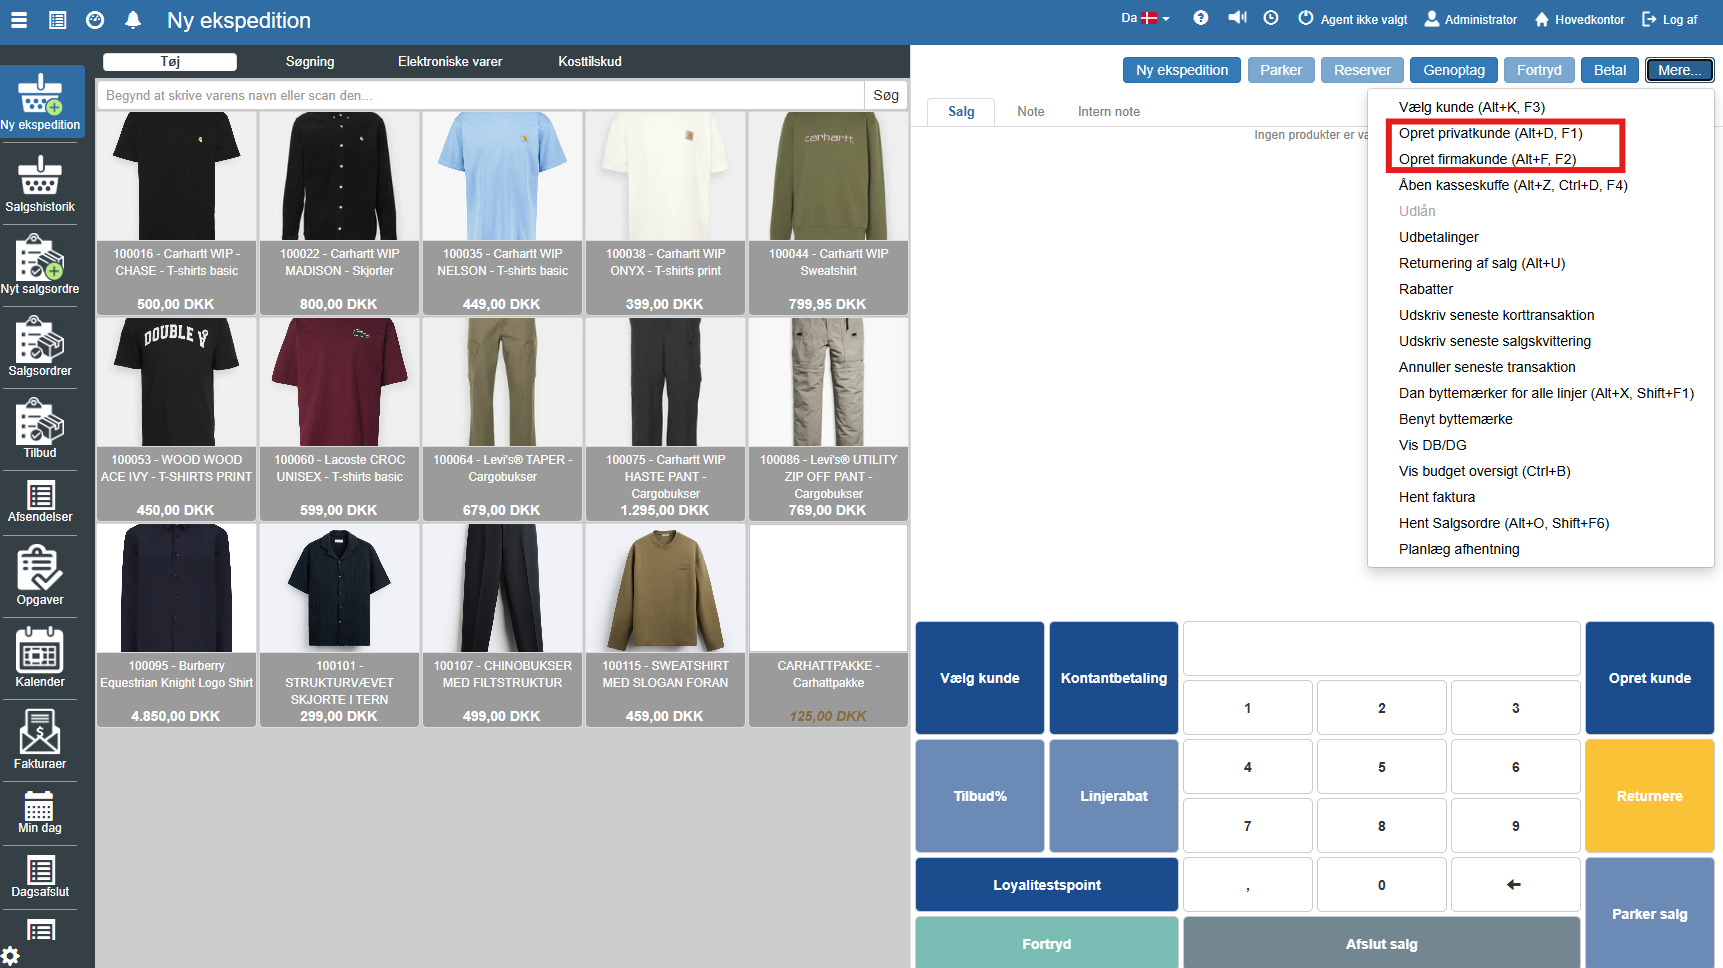Switch to the Note tab
Viewport: 1723px width, 968px height.
coord(1031,112)
